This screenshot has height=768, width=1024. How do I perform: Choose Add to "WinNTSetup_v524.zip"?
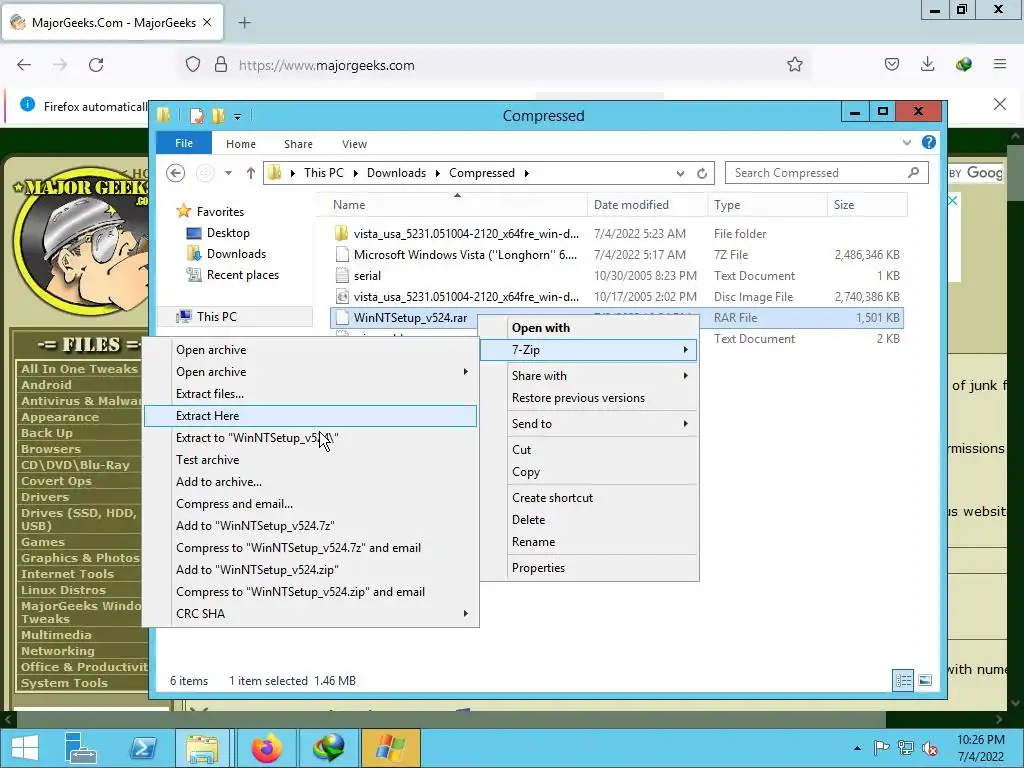pyautogui.click(x=310, y=570)
